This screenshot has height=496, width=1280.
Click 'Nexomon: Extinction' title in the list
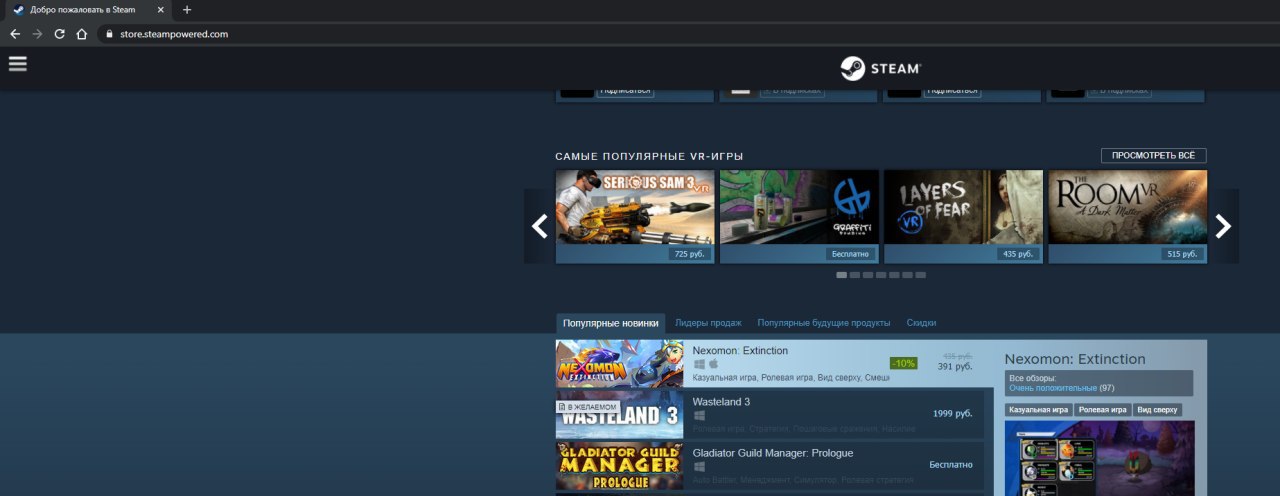tap(740, 351)
